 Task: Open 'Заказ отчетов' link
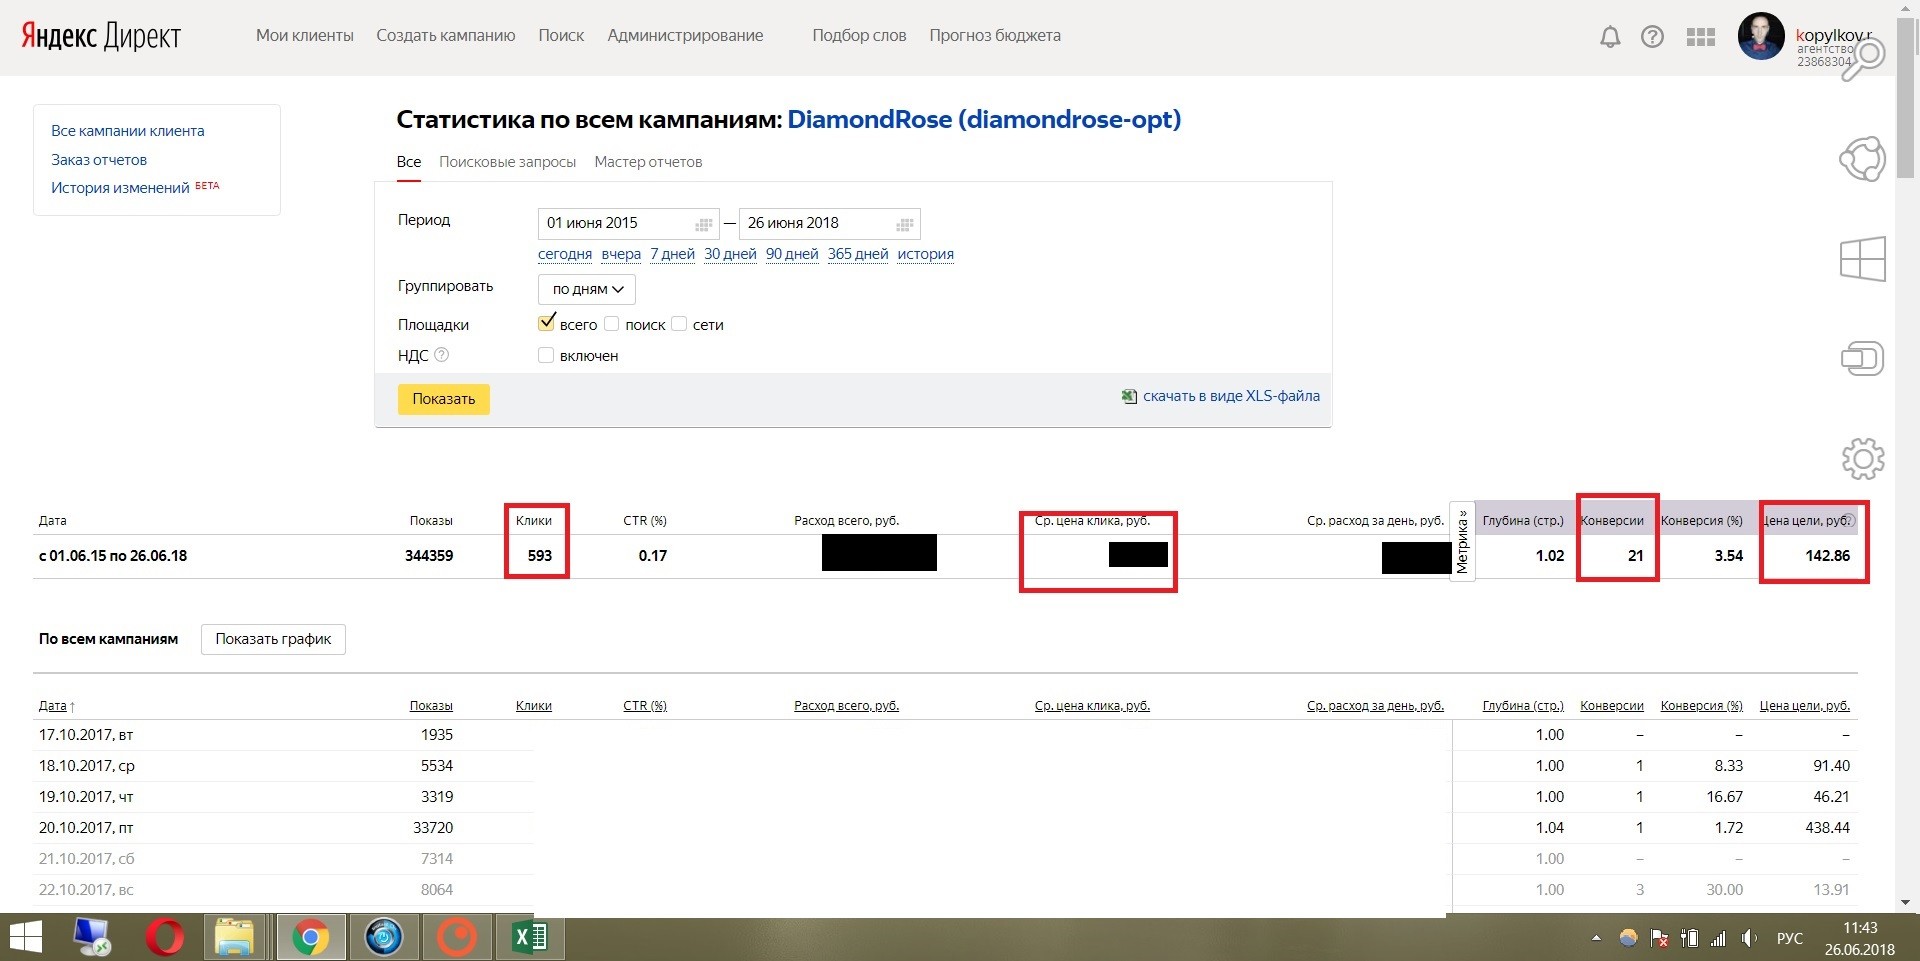(99, 160)
